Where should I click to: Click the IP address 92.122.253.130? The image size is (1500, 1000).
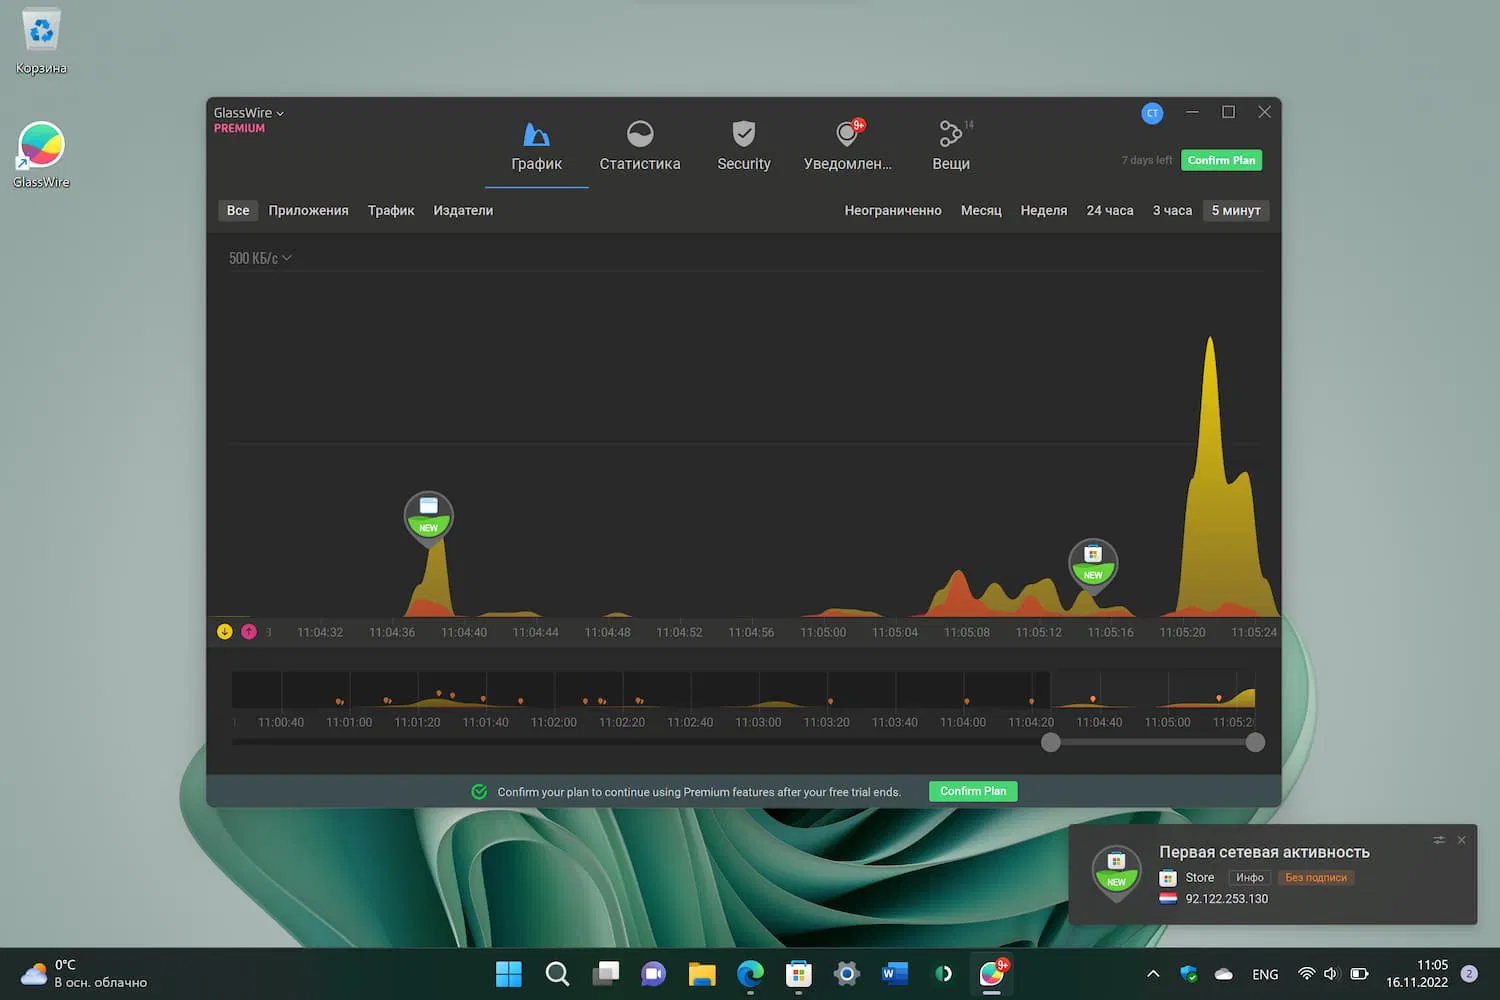pos(1227,899)
